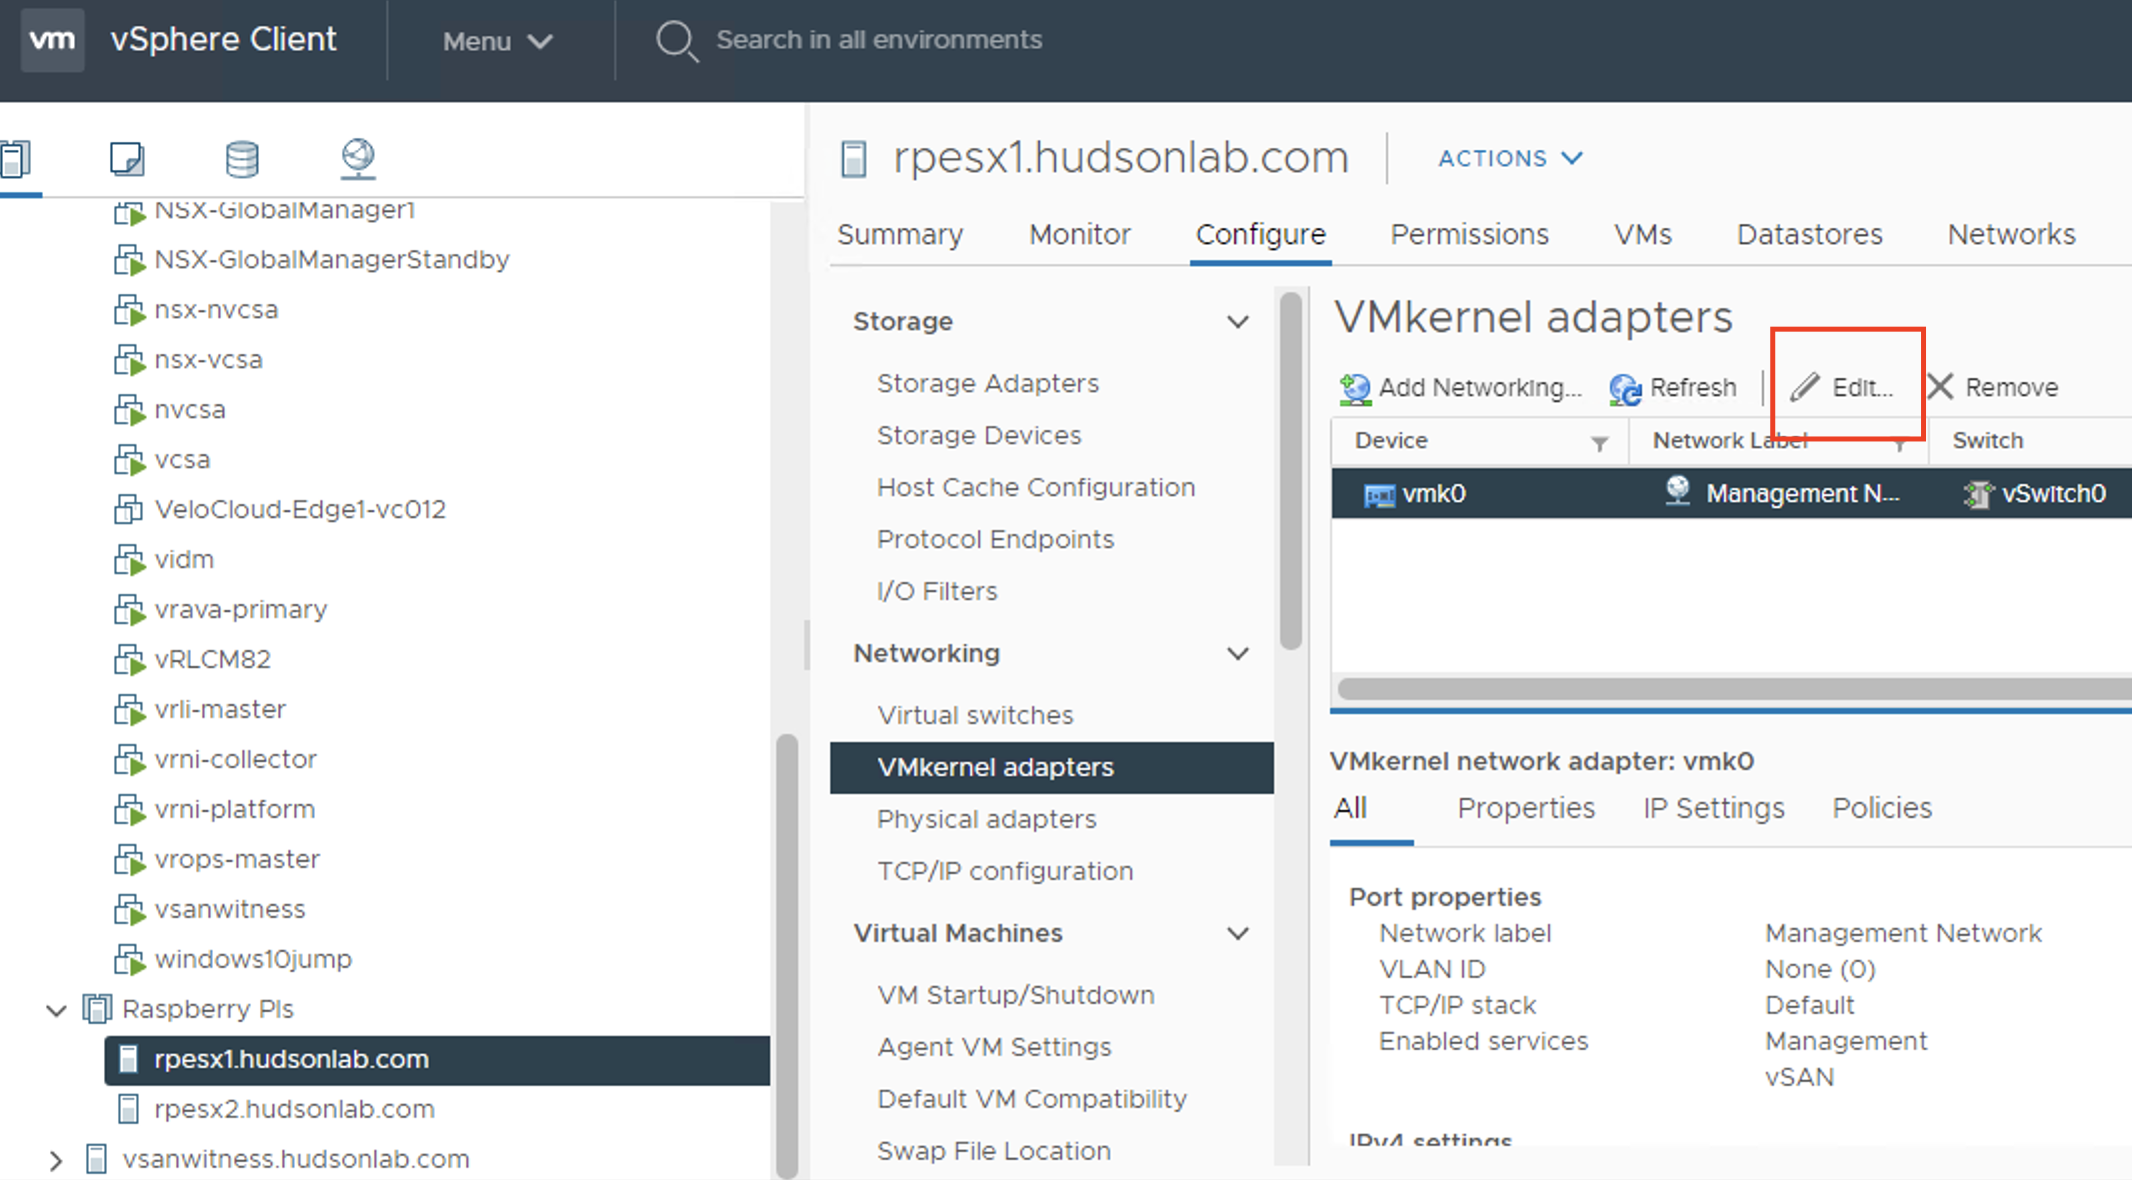Open the Datastores tab

1809,234
